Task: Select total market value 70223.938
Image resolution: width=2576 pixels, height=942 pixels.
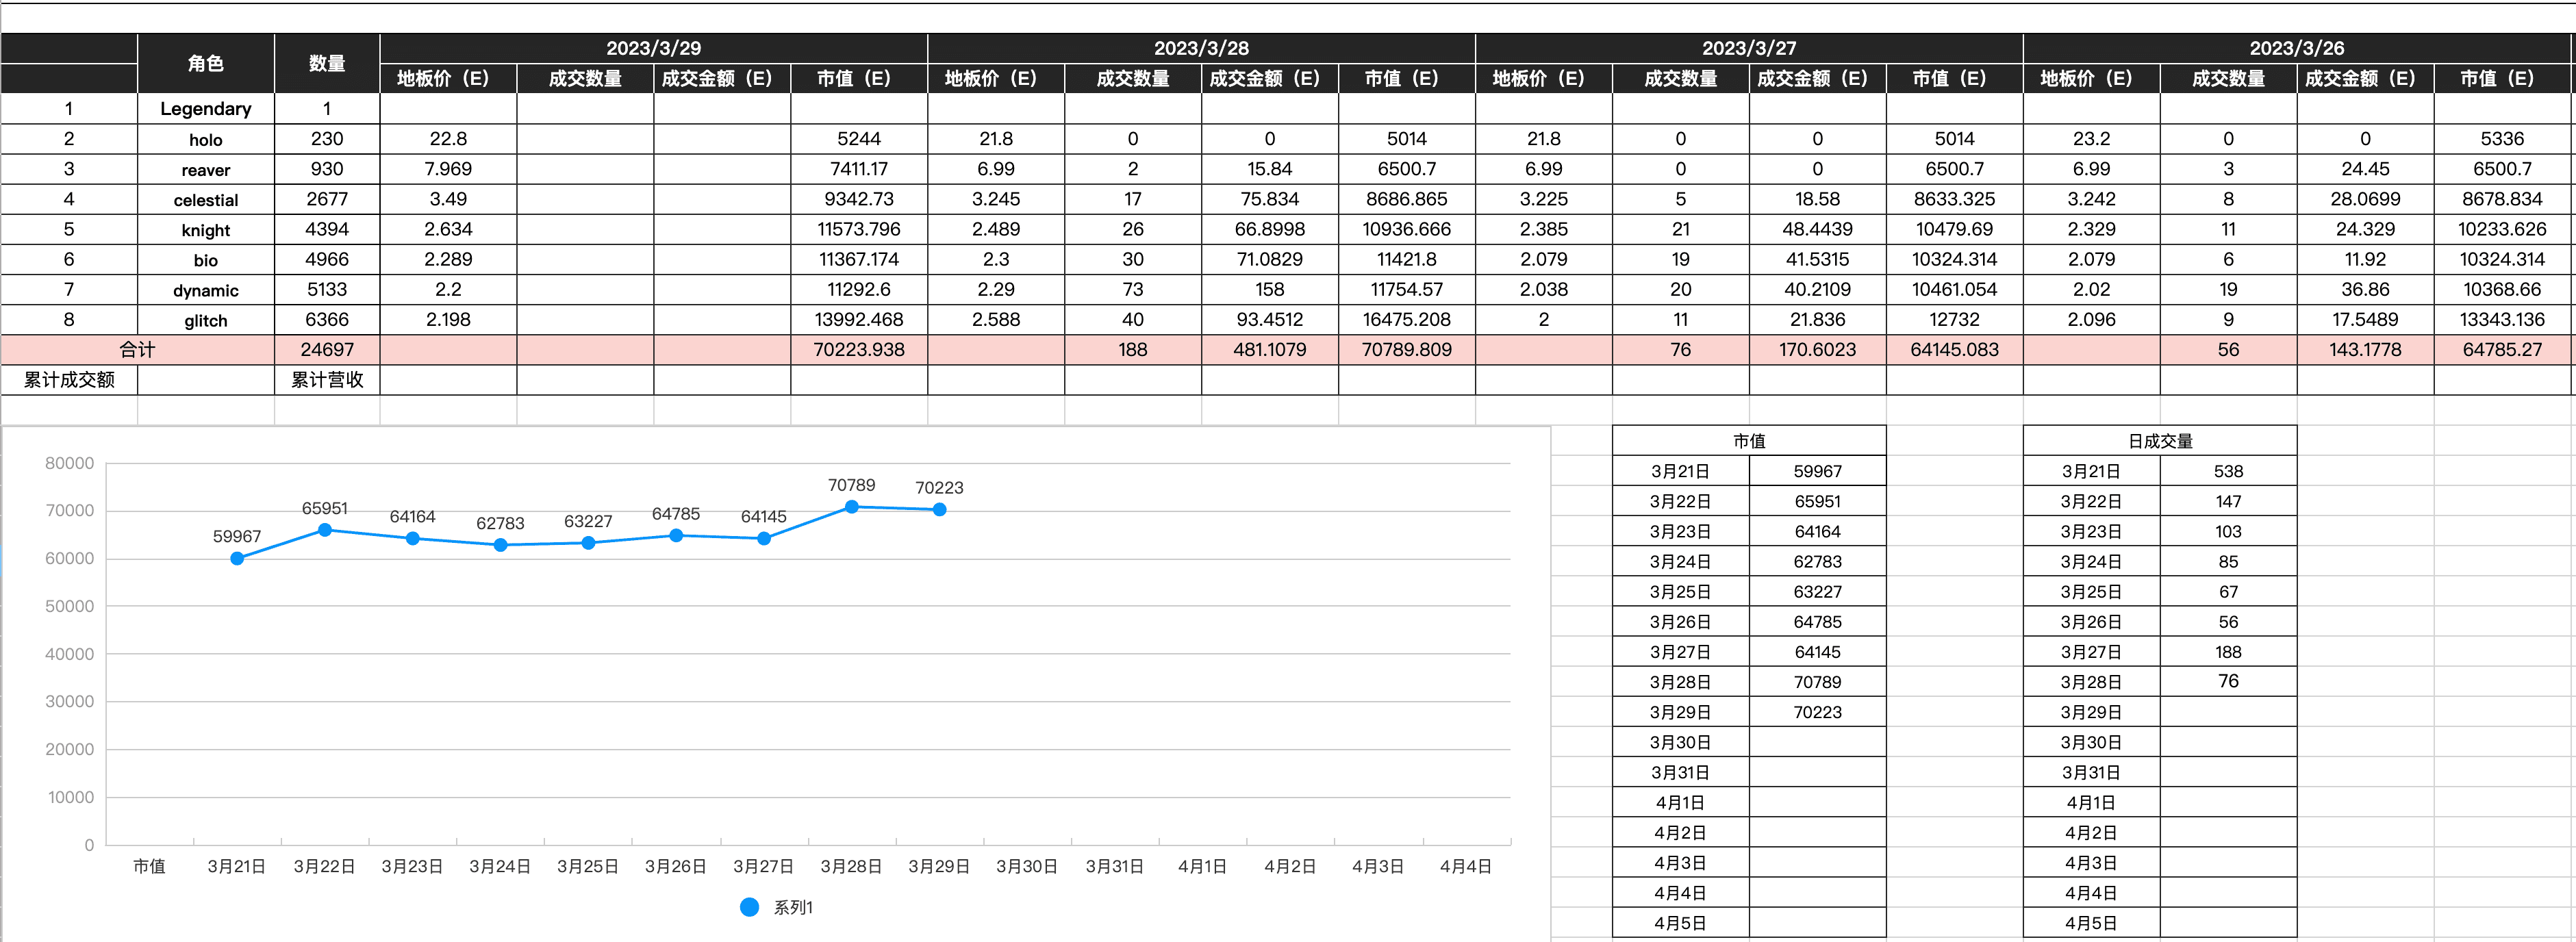Action: tap(859, 350)
